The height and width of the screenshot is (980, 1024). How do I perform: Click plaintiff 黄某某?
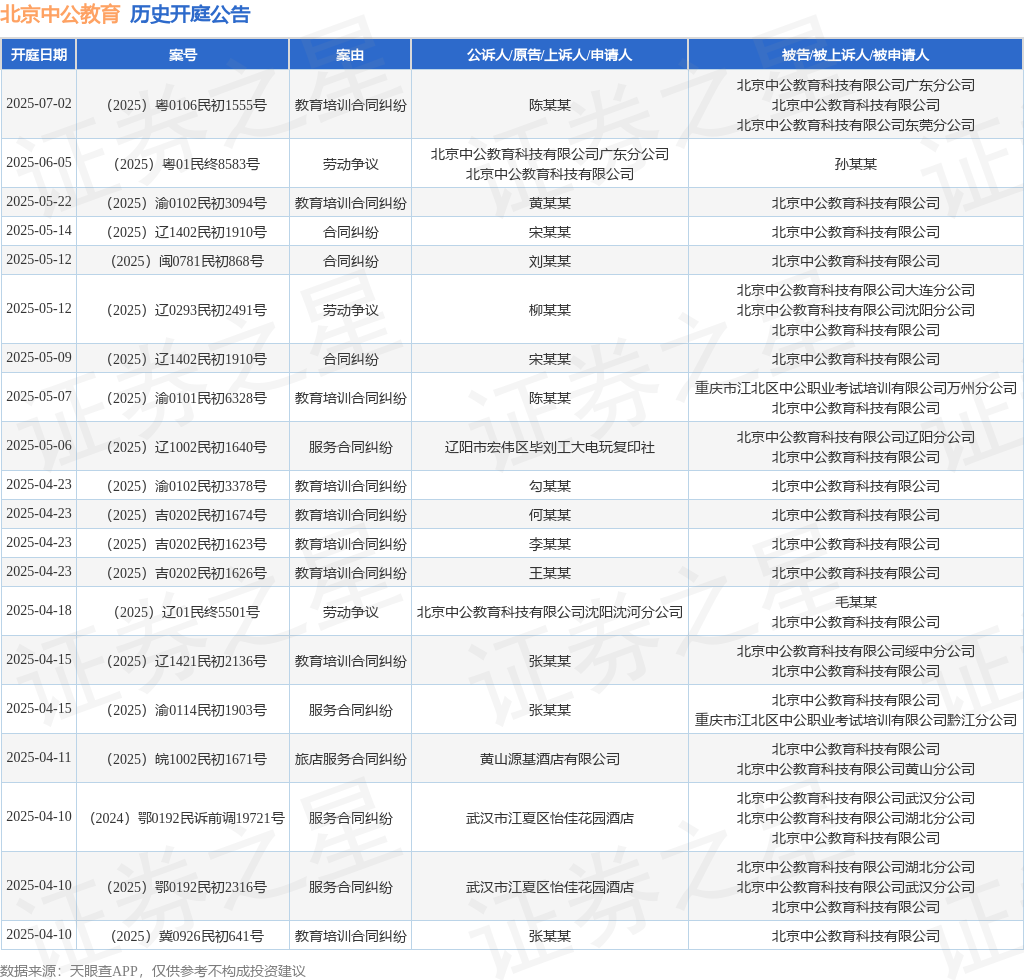(550, 203)
